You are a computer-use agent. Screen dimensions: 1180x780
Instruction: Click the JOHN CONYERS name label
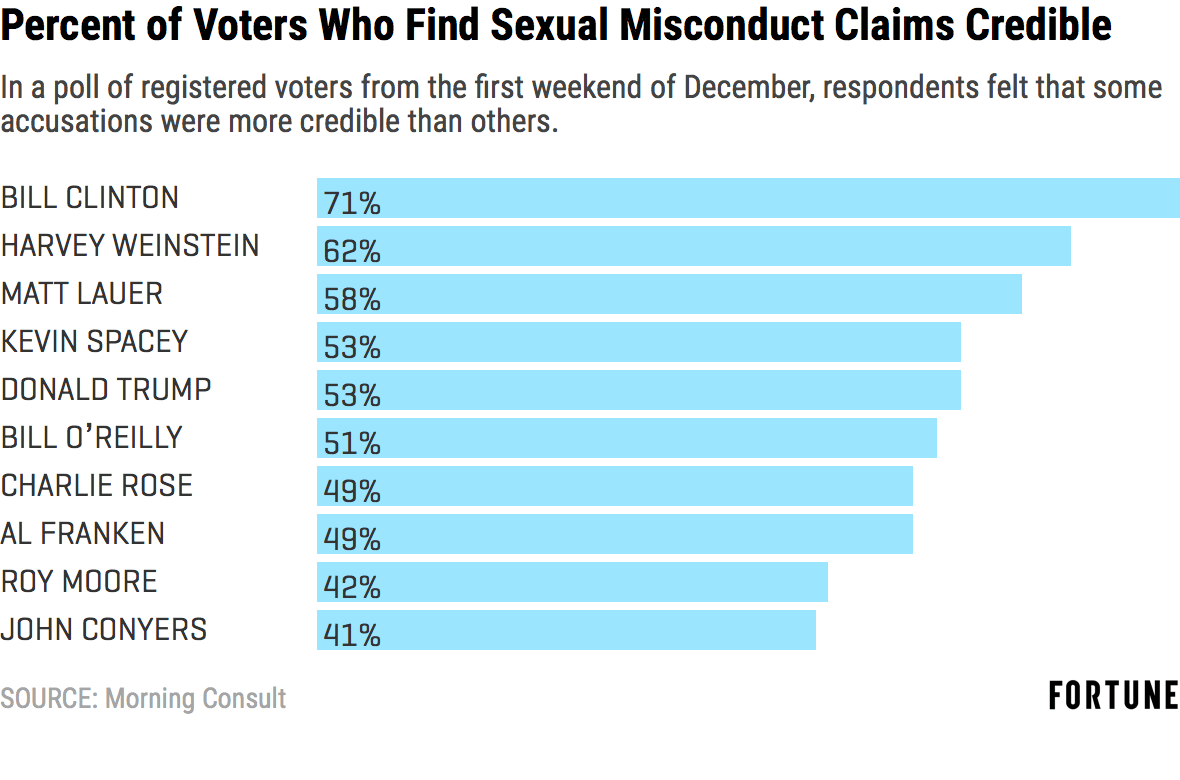pos(104,630)
